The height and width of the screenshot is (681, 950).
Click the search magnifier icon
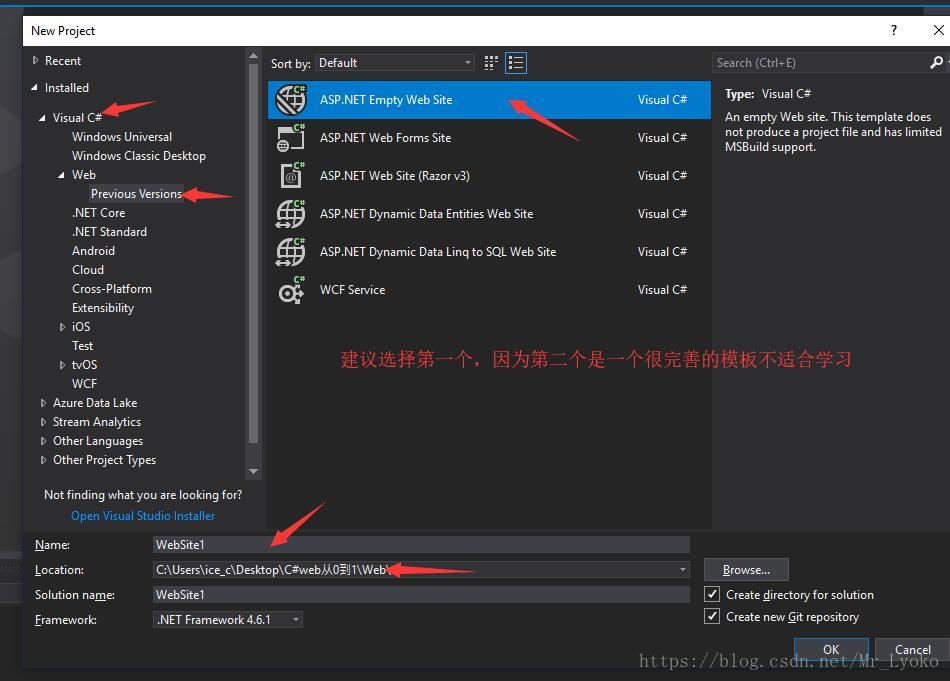(936, 62)
